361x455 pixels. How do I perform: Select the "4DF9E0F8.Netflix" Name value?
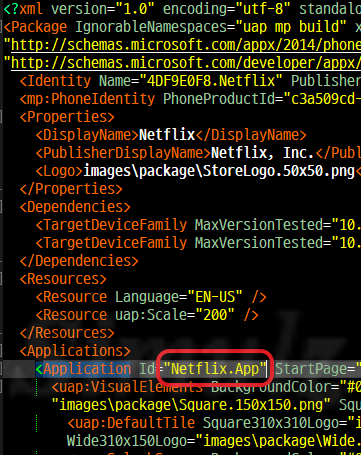coord(212,81)
